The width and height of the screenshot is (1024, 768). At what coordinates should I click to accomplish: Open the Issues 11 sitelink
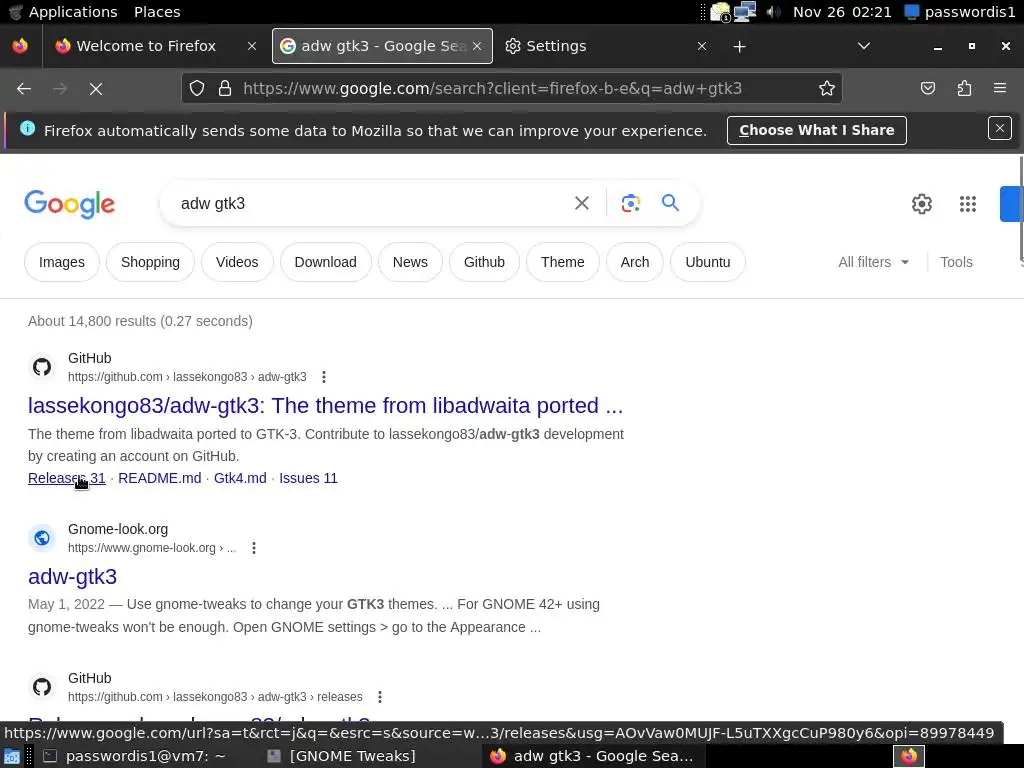(x=308, y=478)
